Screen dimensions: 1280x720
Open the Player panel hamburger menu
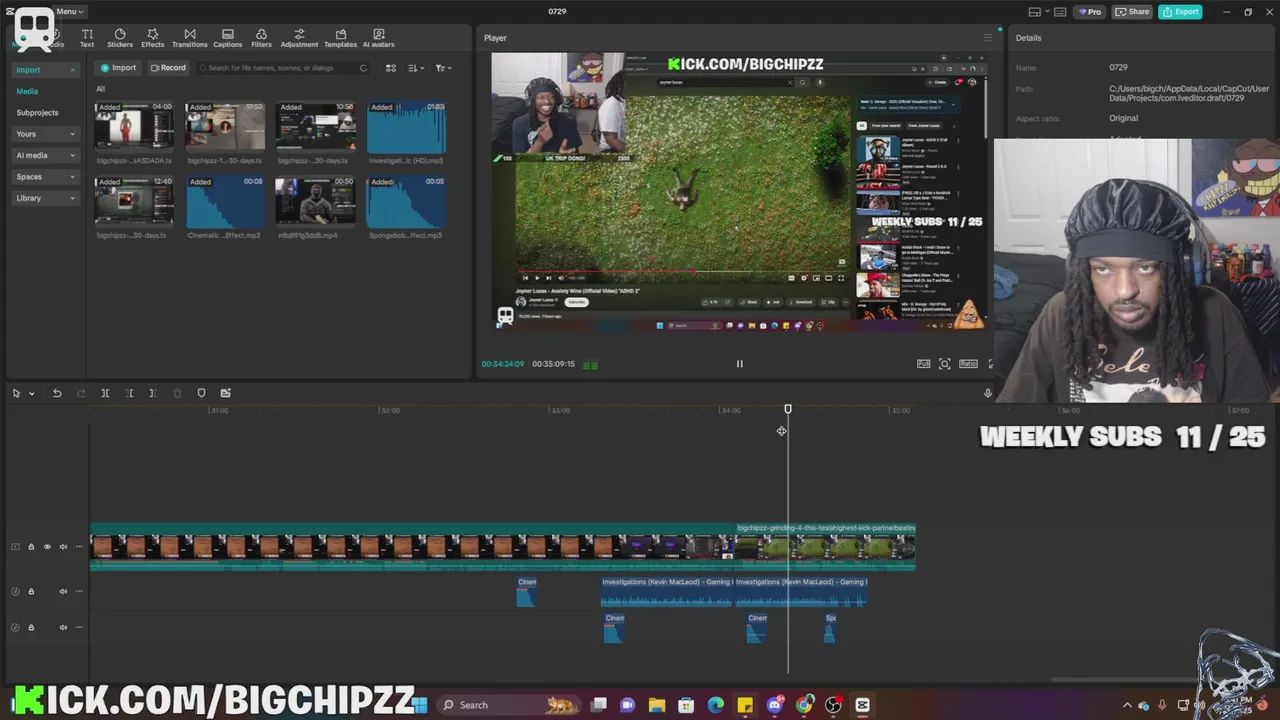[x=988, y=38]
